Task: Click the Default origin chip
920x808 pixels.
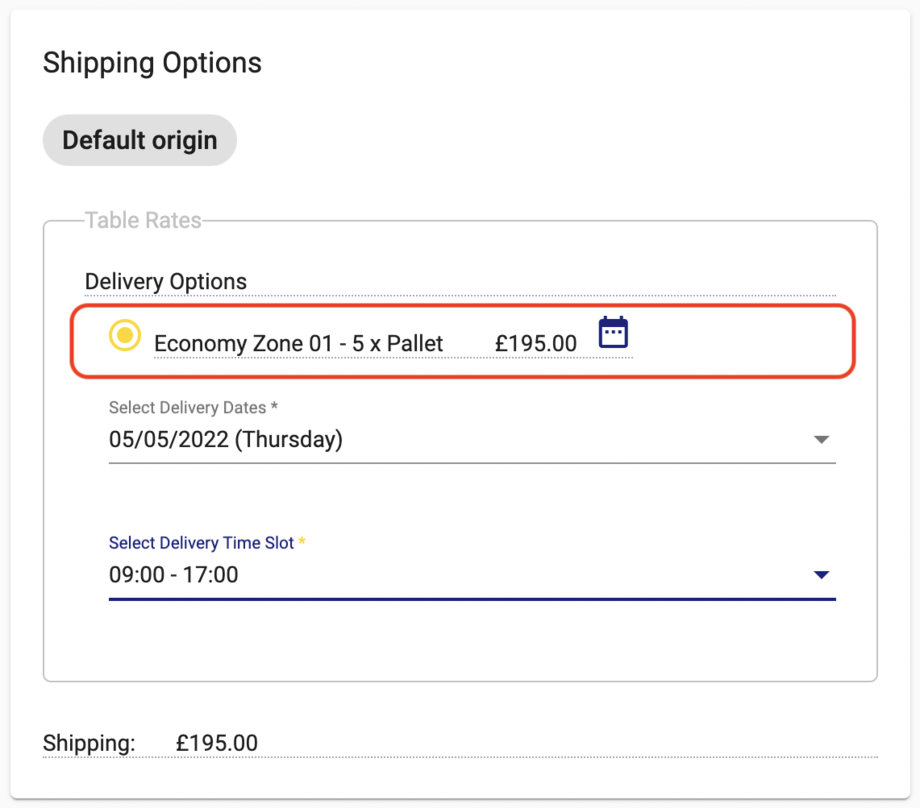Action: pyautogui.click(x=139, y=140)
